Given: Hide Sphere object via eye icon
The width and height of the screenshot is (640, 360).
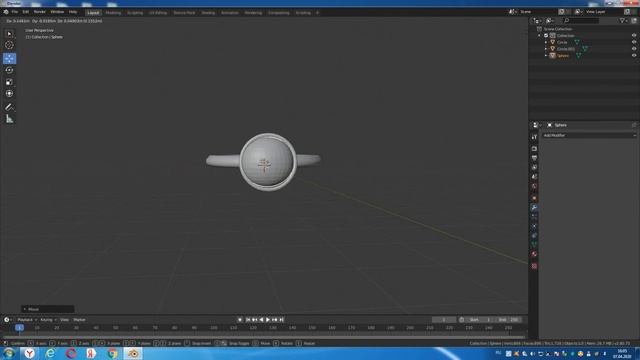Looking at the screenshot, I should 634,56.
